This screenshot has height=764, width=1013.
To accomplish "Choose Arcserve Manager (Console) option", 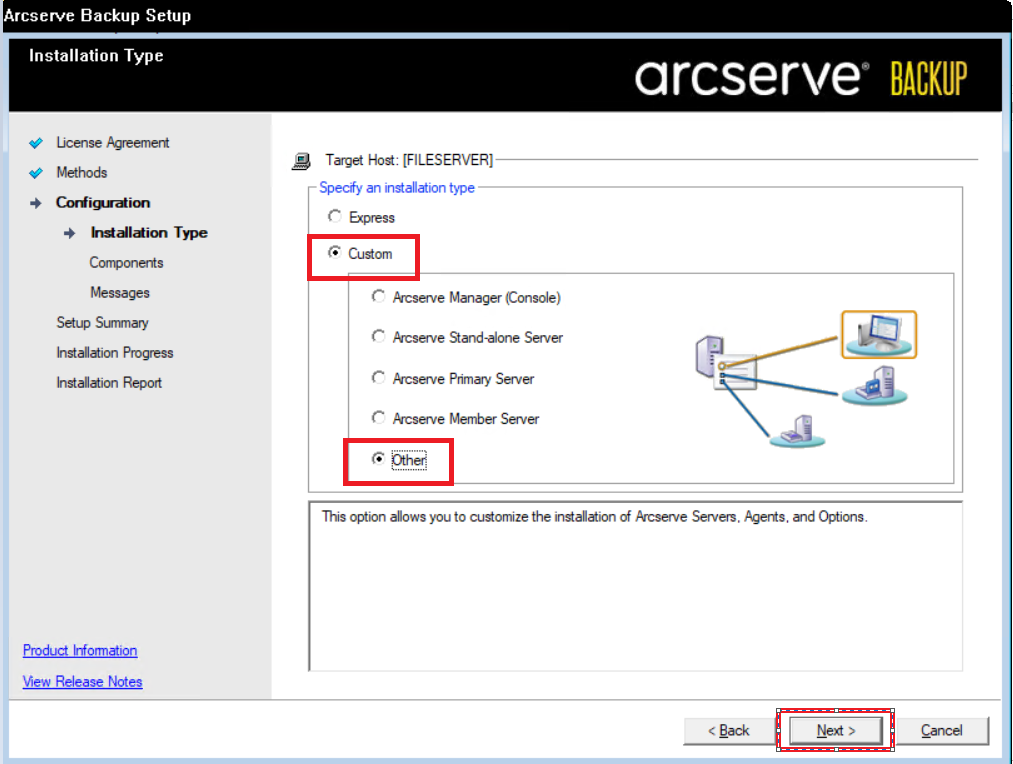I will pyautogui.click(x=379, y=297).
